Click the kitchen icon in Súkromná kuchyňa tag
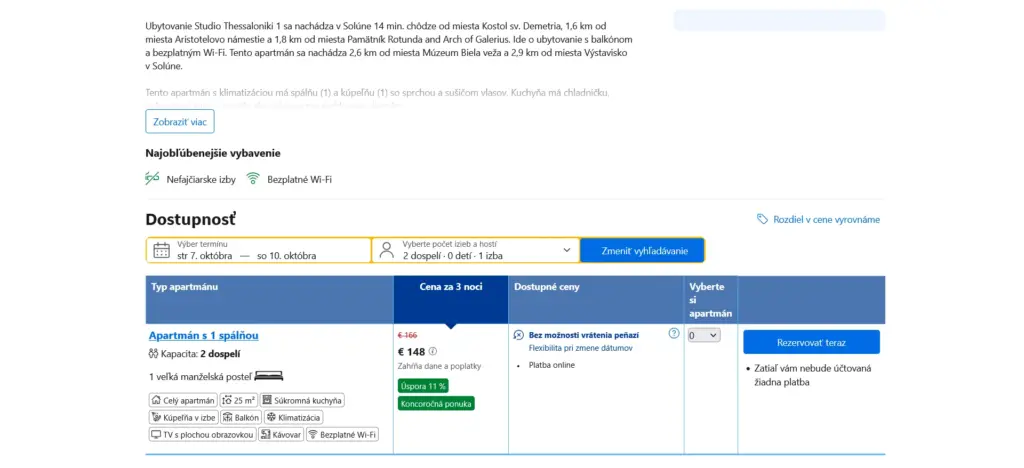The image size is (1024, 468). click(x=266, y=400)
